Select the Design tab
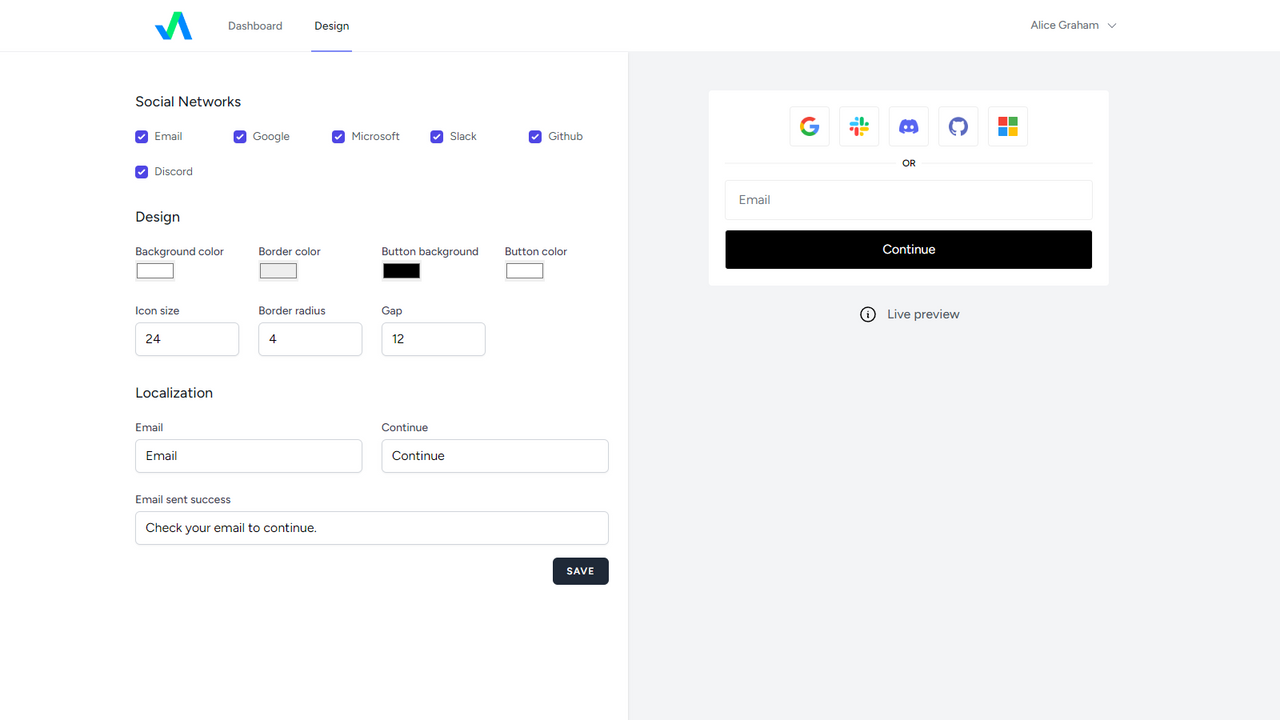The height and width of the screenshot is (720, 1280). tap(331, 26)
